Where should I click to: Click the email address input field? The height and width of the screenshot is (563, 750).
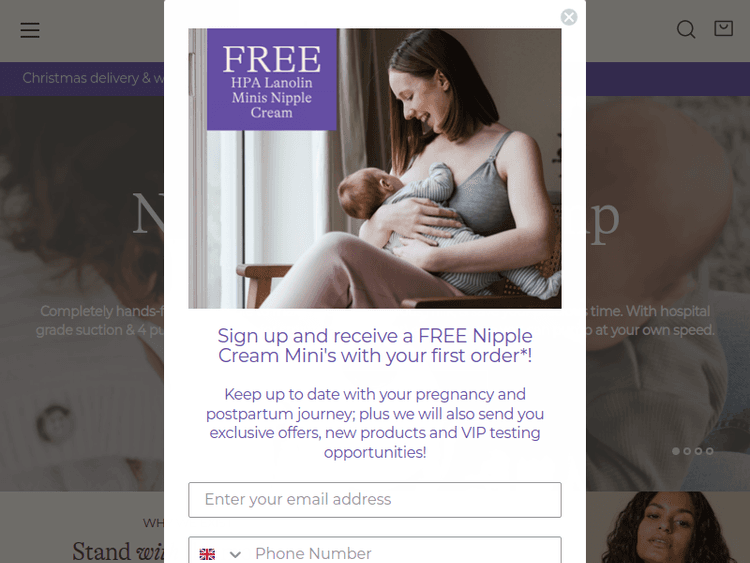coord(375,499)
